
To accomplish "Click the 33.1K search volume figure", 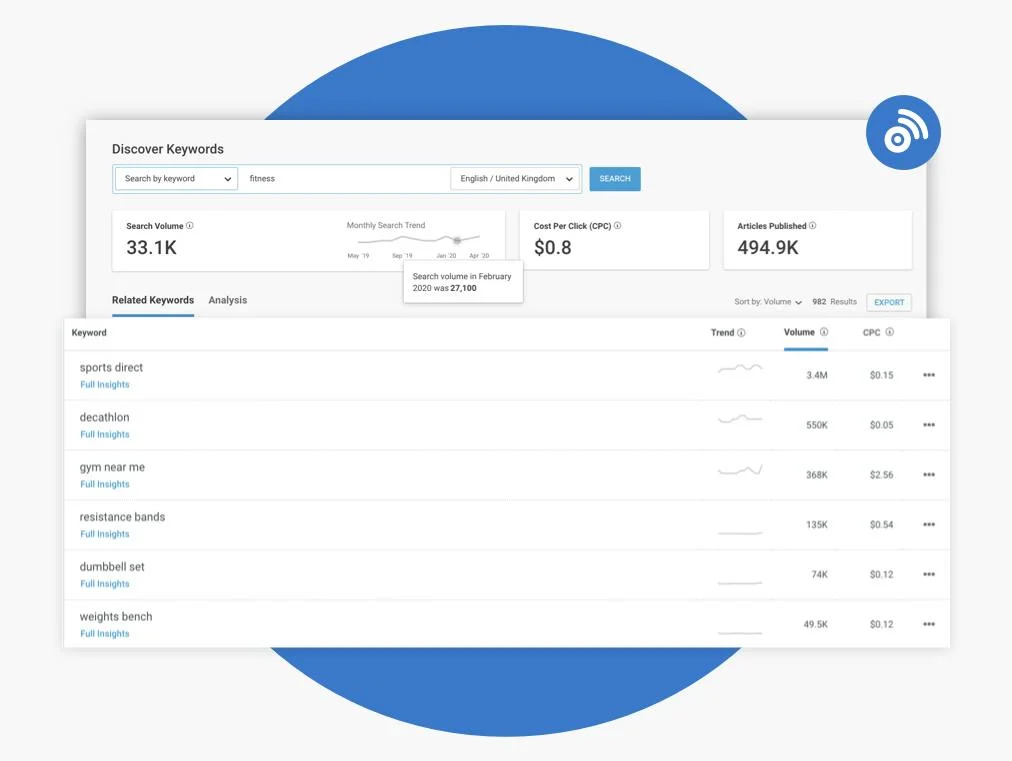I will pyautogui.click(x=151, y=248).
